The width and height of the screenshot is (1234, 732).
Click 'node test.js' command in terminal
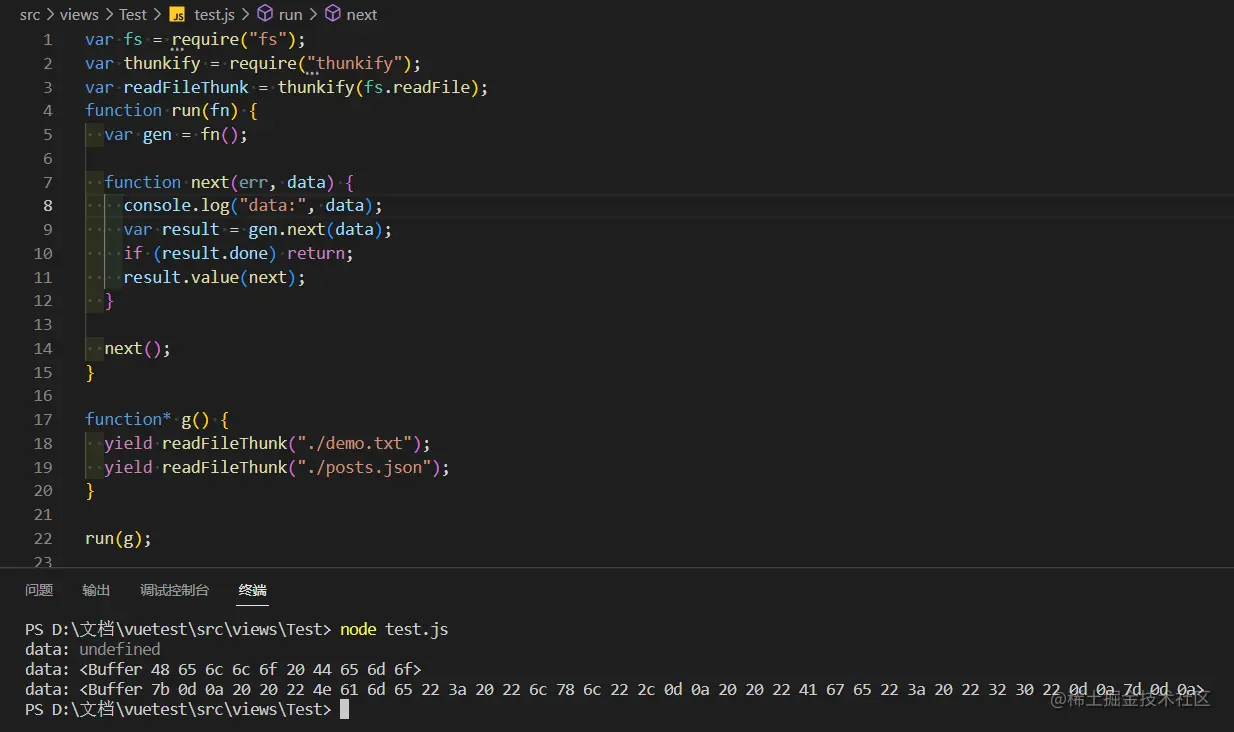point(394,630)
